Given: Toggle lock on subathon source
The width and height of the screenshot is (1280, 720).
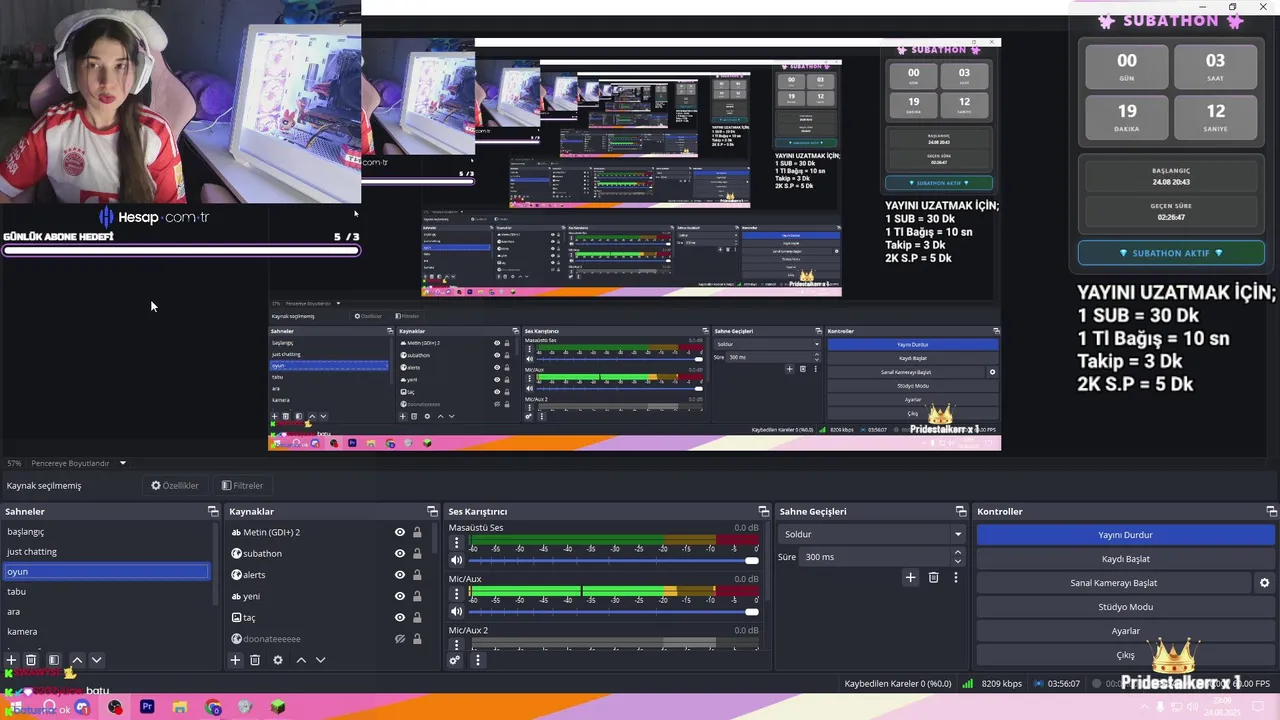Looking at the screenshot, I should pos(417,553).
